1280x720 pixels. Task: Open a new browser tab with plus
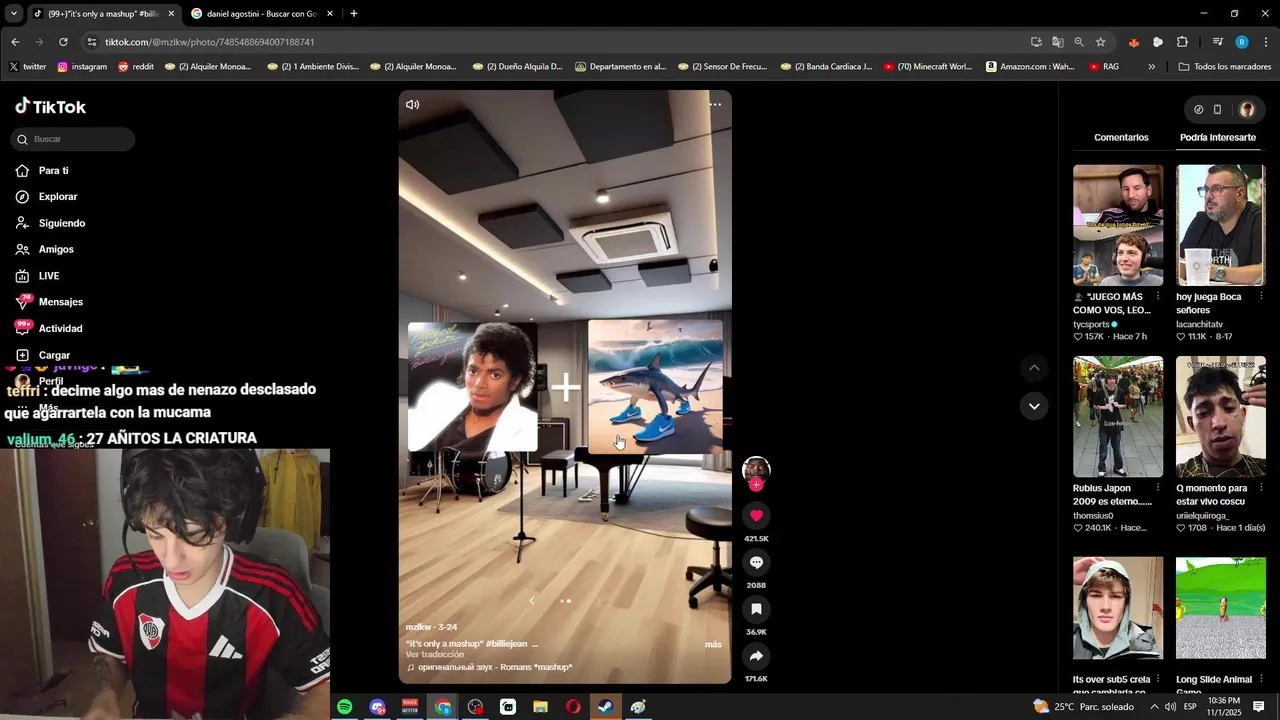point(353,14)
